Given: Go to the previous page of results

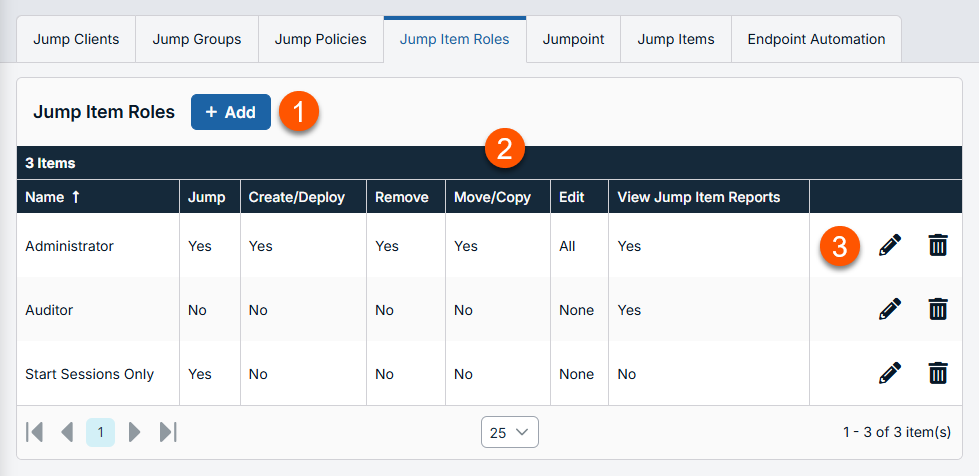Looking at the screenshot, I should tap(67, 432).
